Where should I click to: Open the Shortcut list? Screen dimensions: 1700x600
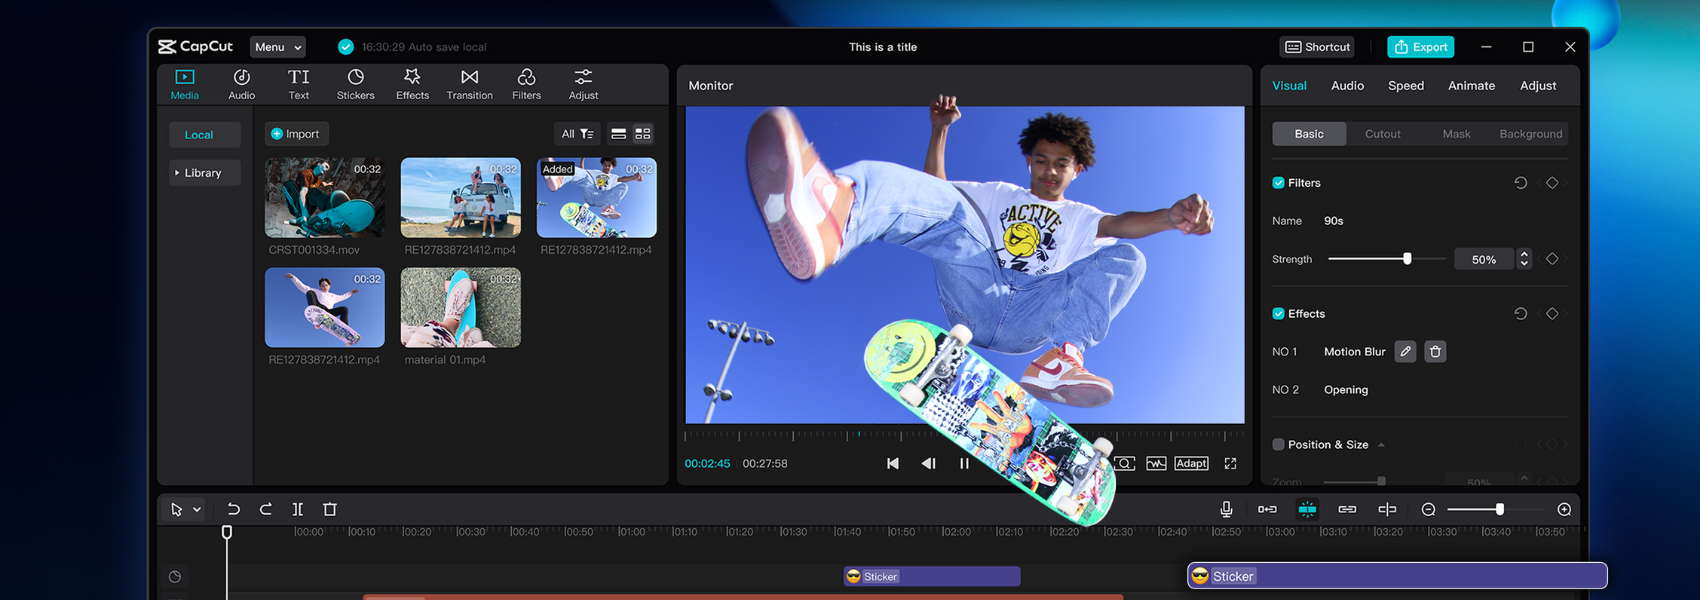[1318, 47]
